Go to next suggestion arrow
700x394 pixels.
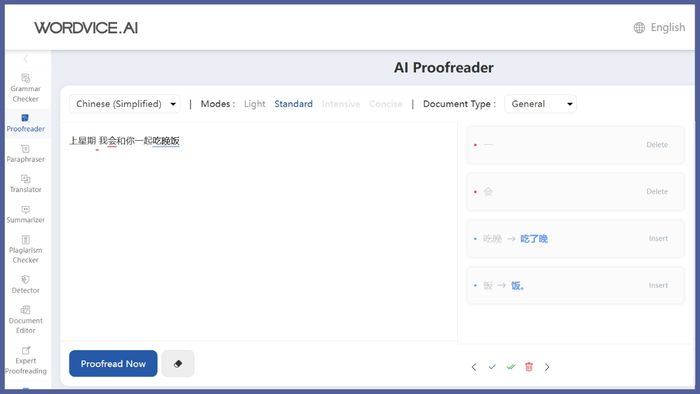(547, 367)
